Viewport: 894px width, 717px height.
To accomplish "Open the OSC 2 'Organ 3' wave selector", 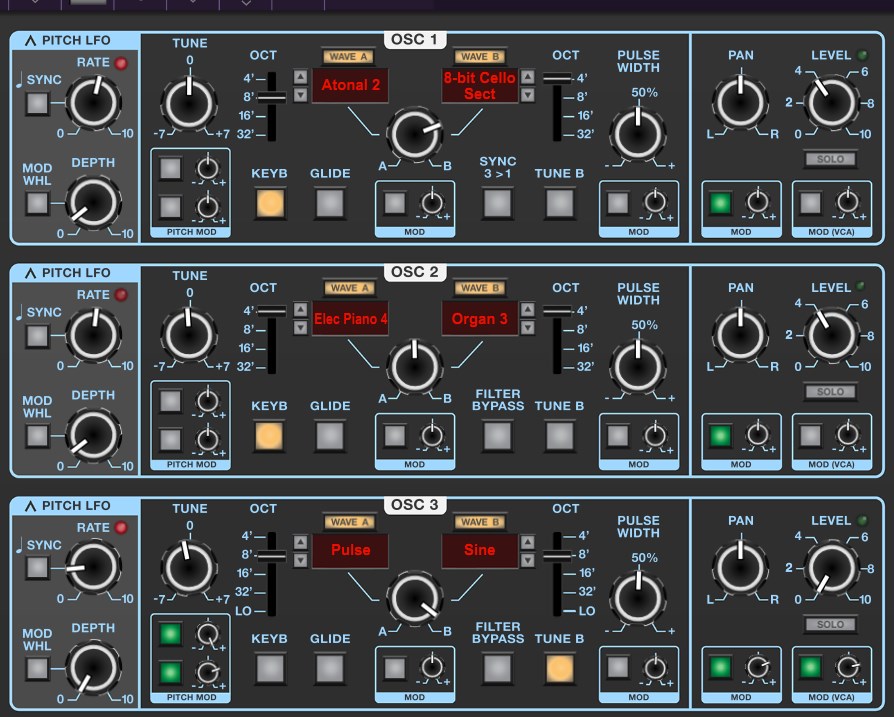I will 480,319.
